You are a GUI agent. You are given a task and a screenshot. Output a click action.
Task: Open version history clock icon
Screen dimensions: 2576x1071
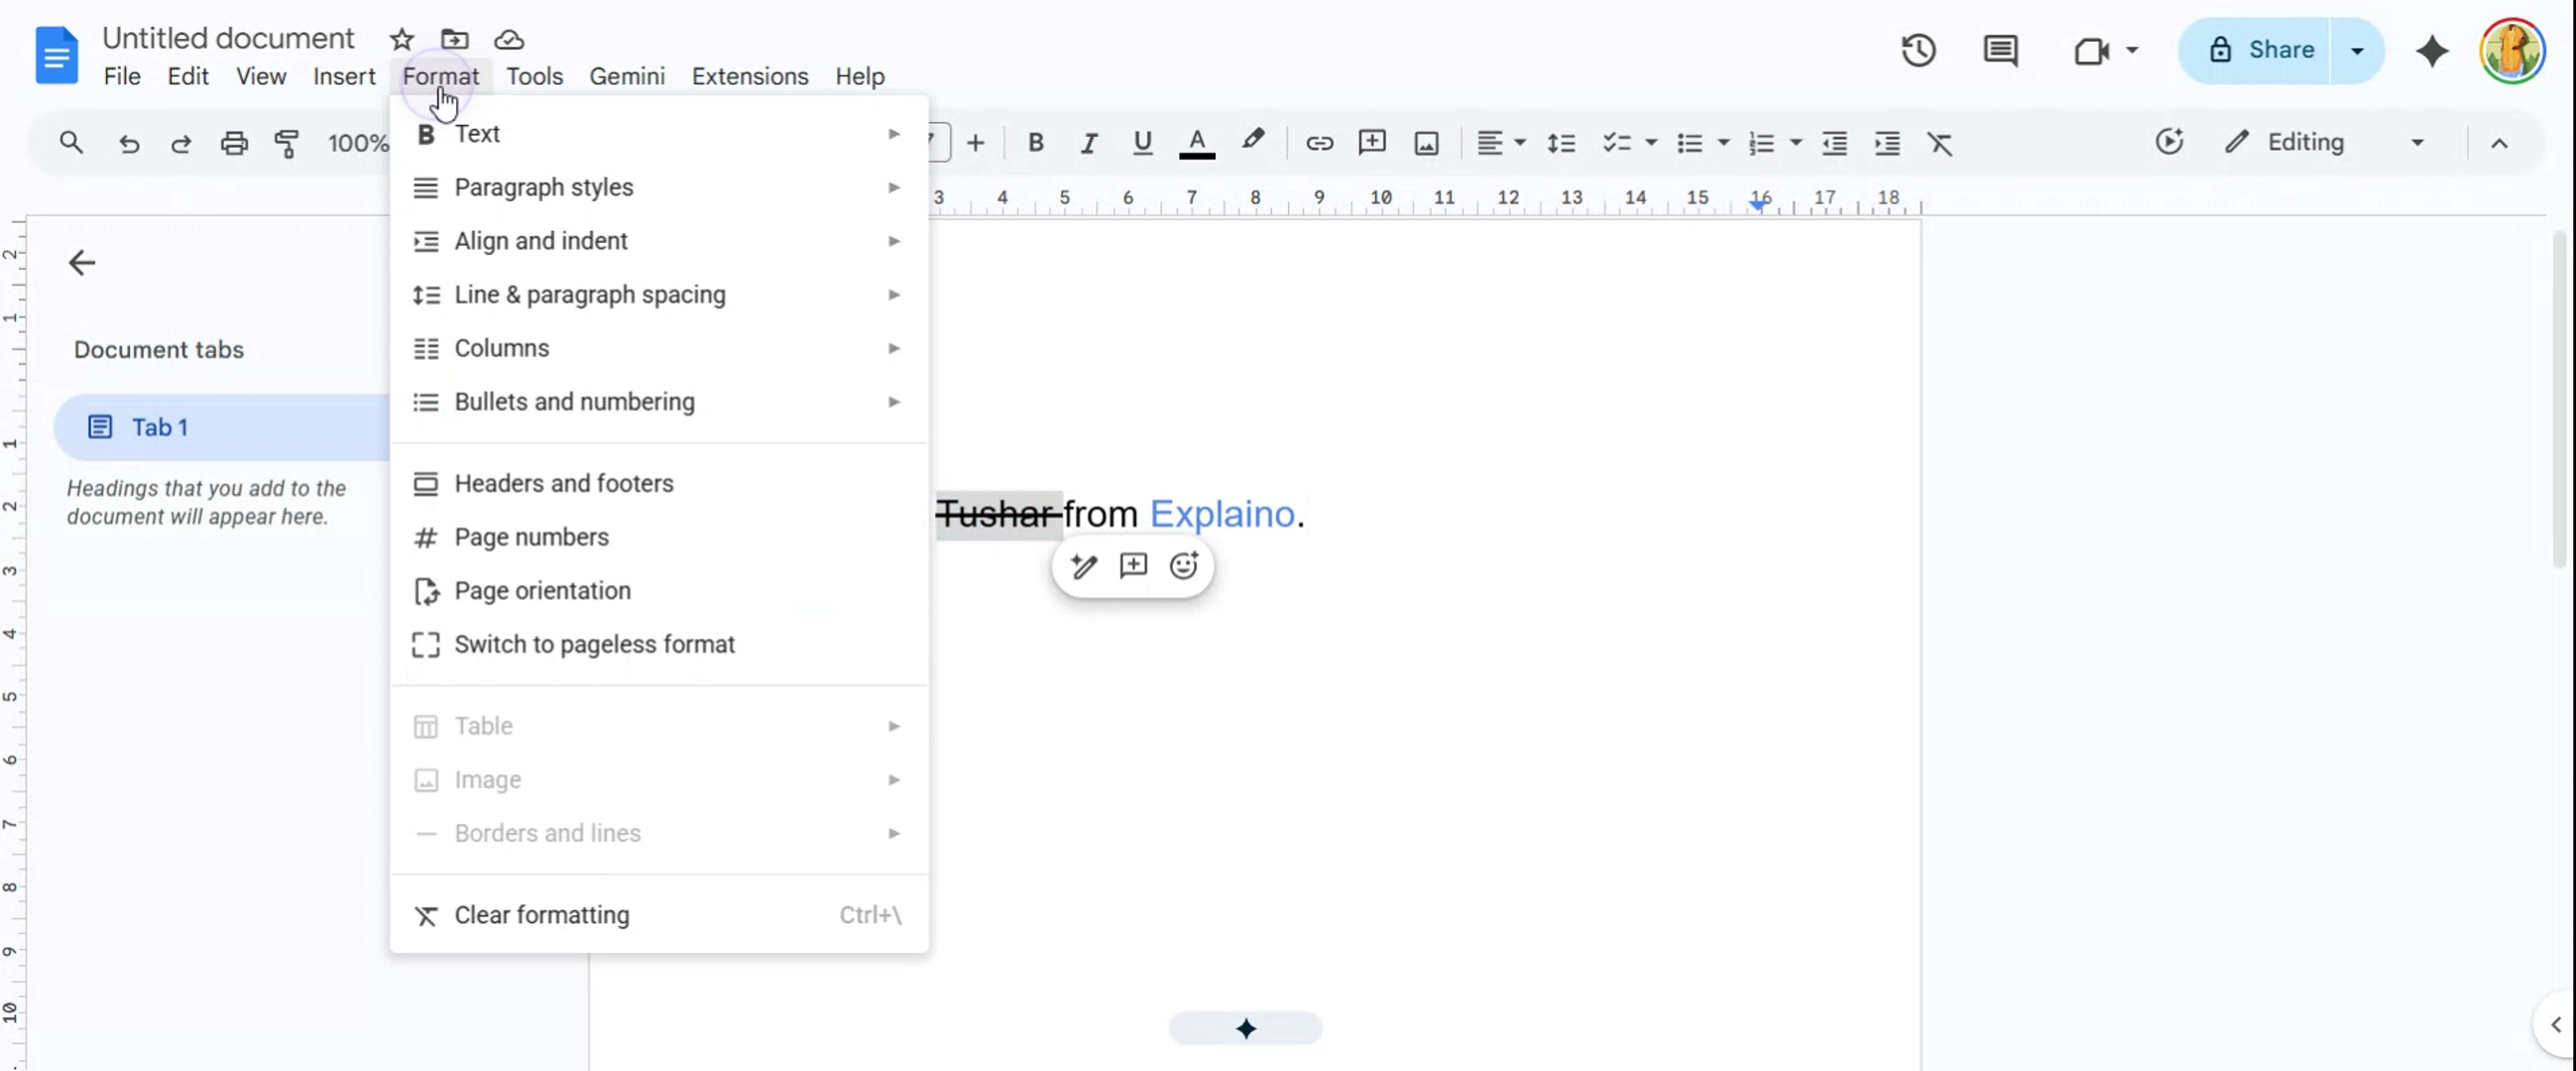point(1918,50)
